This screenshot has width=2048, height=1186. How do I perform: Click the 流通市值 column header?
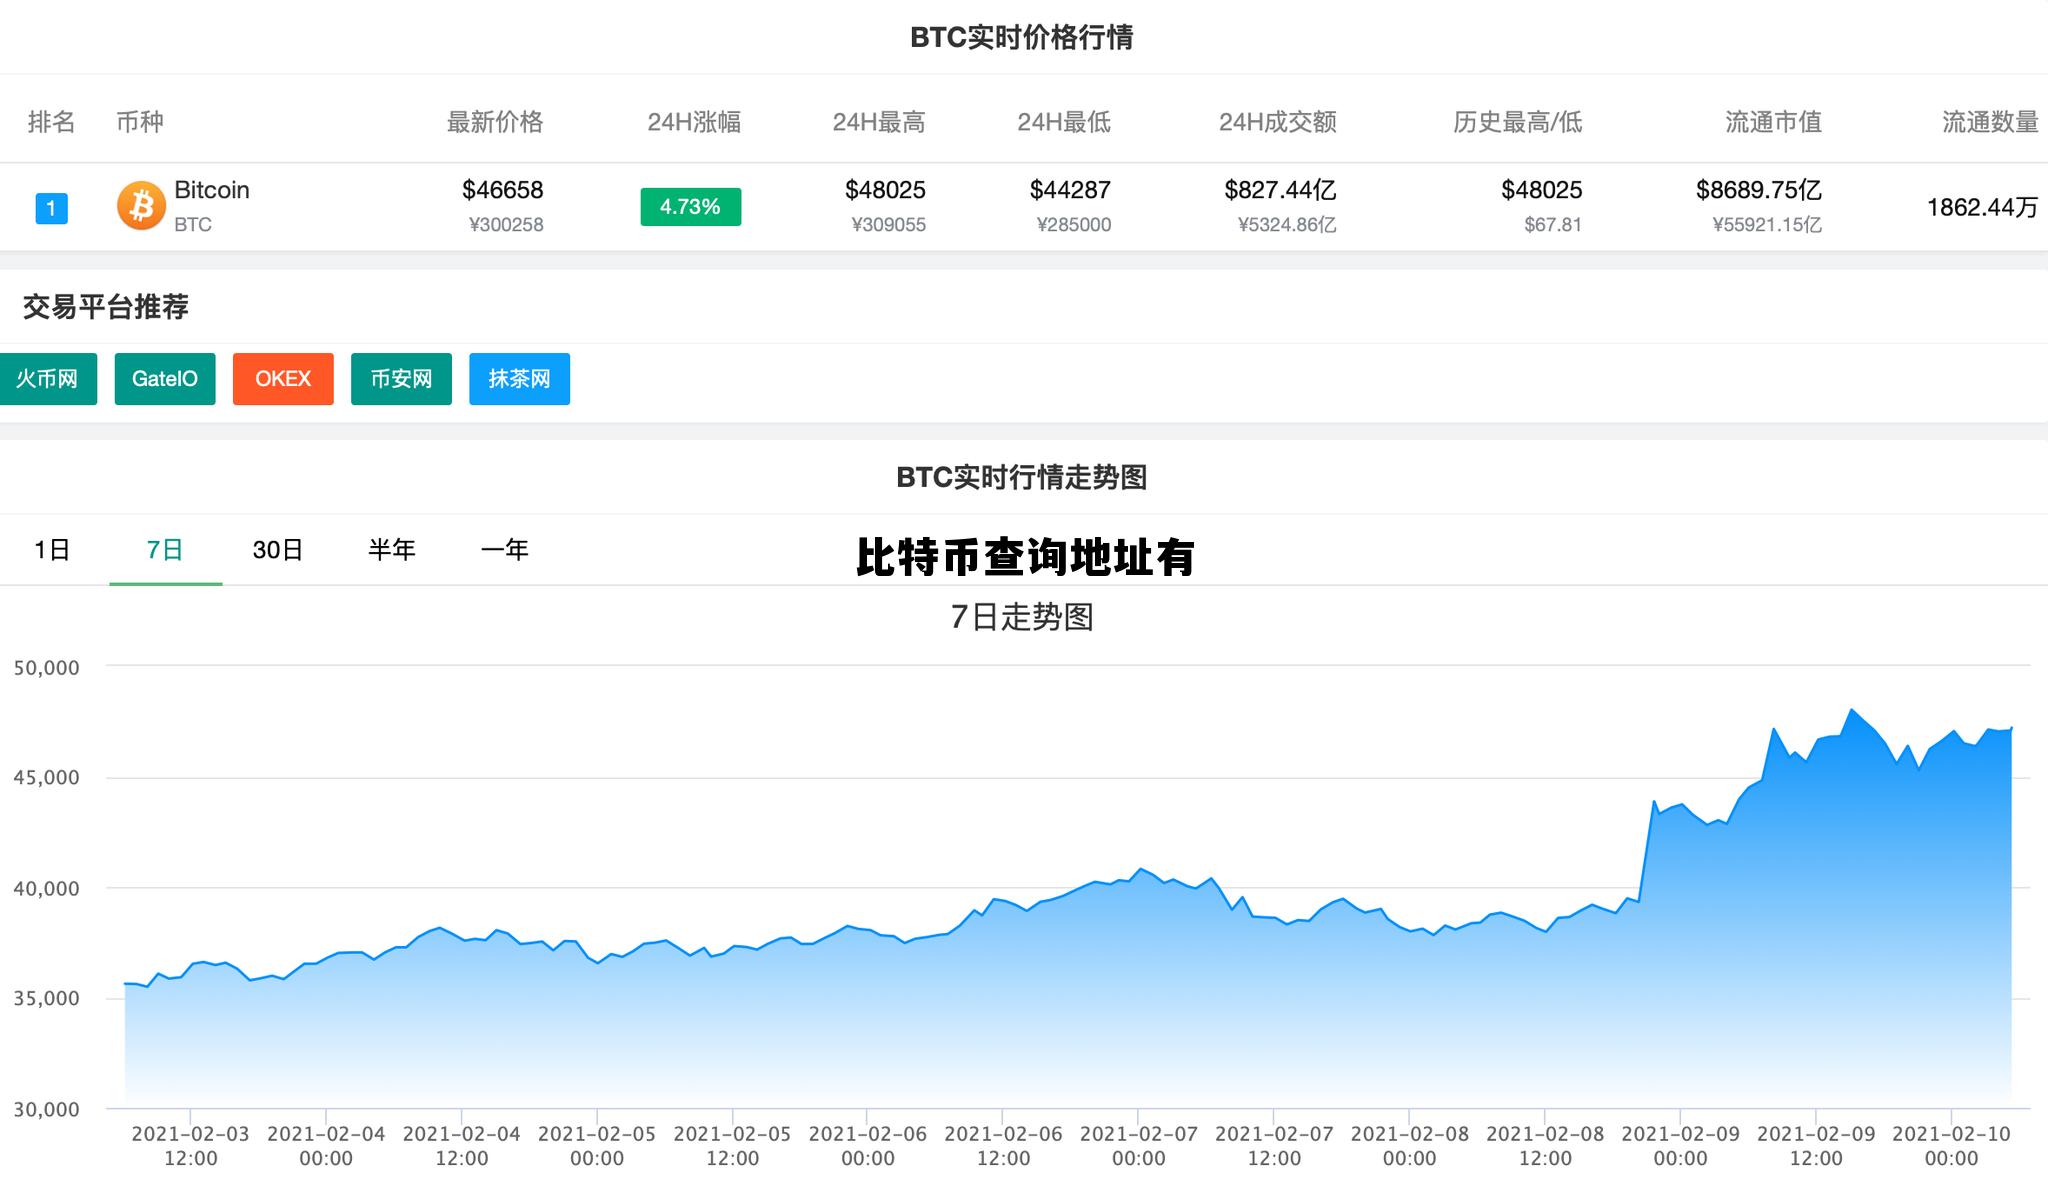[x=1775, y=122]
